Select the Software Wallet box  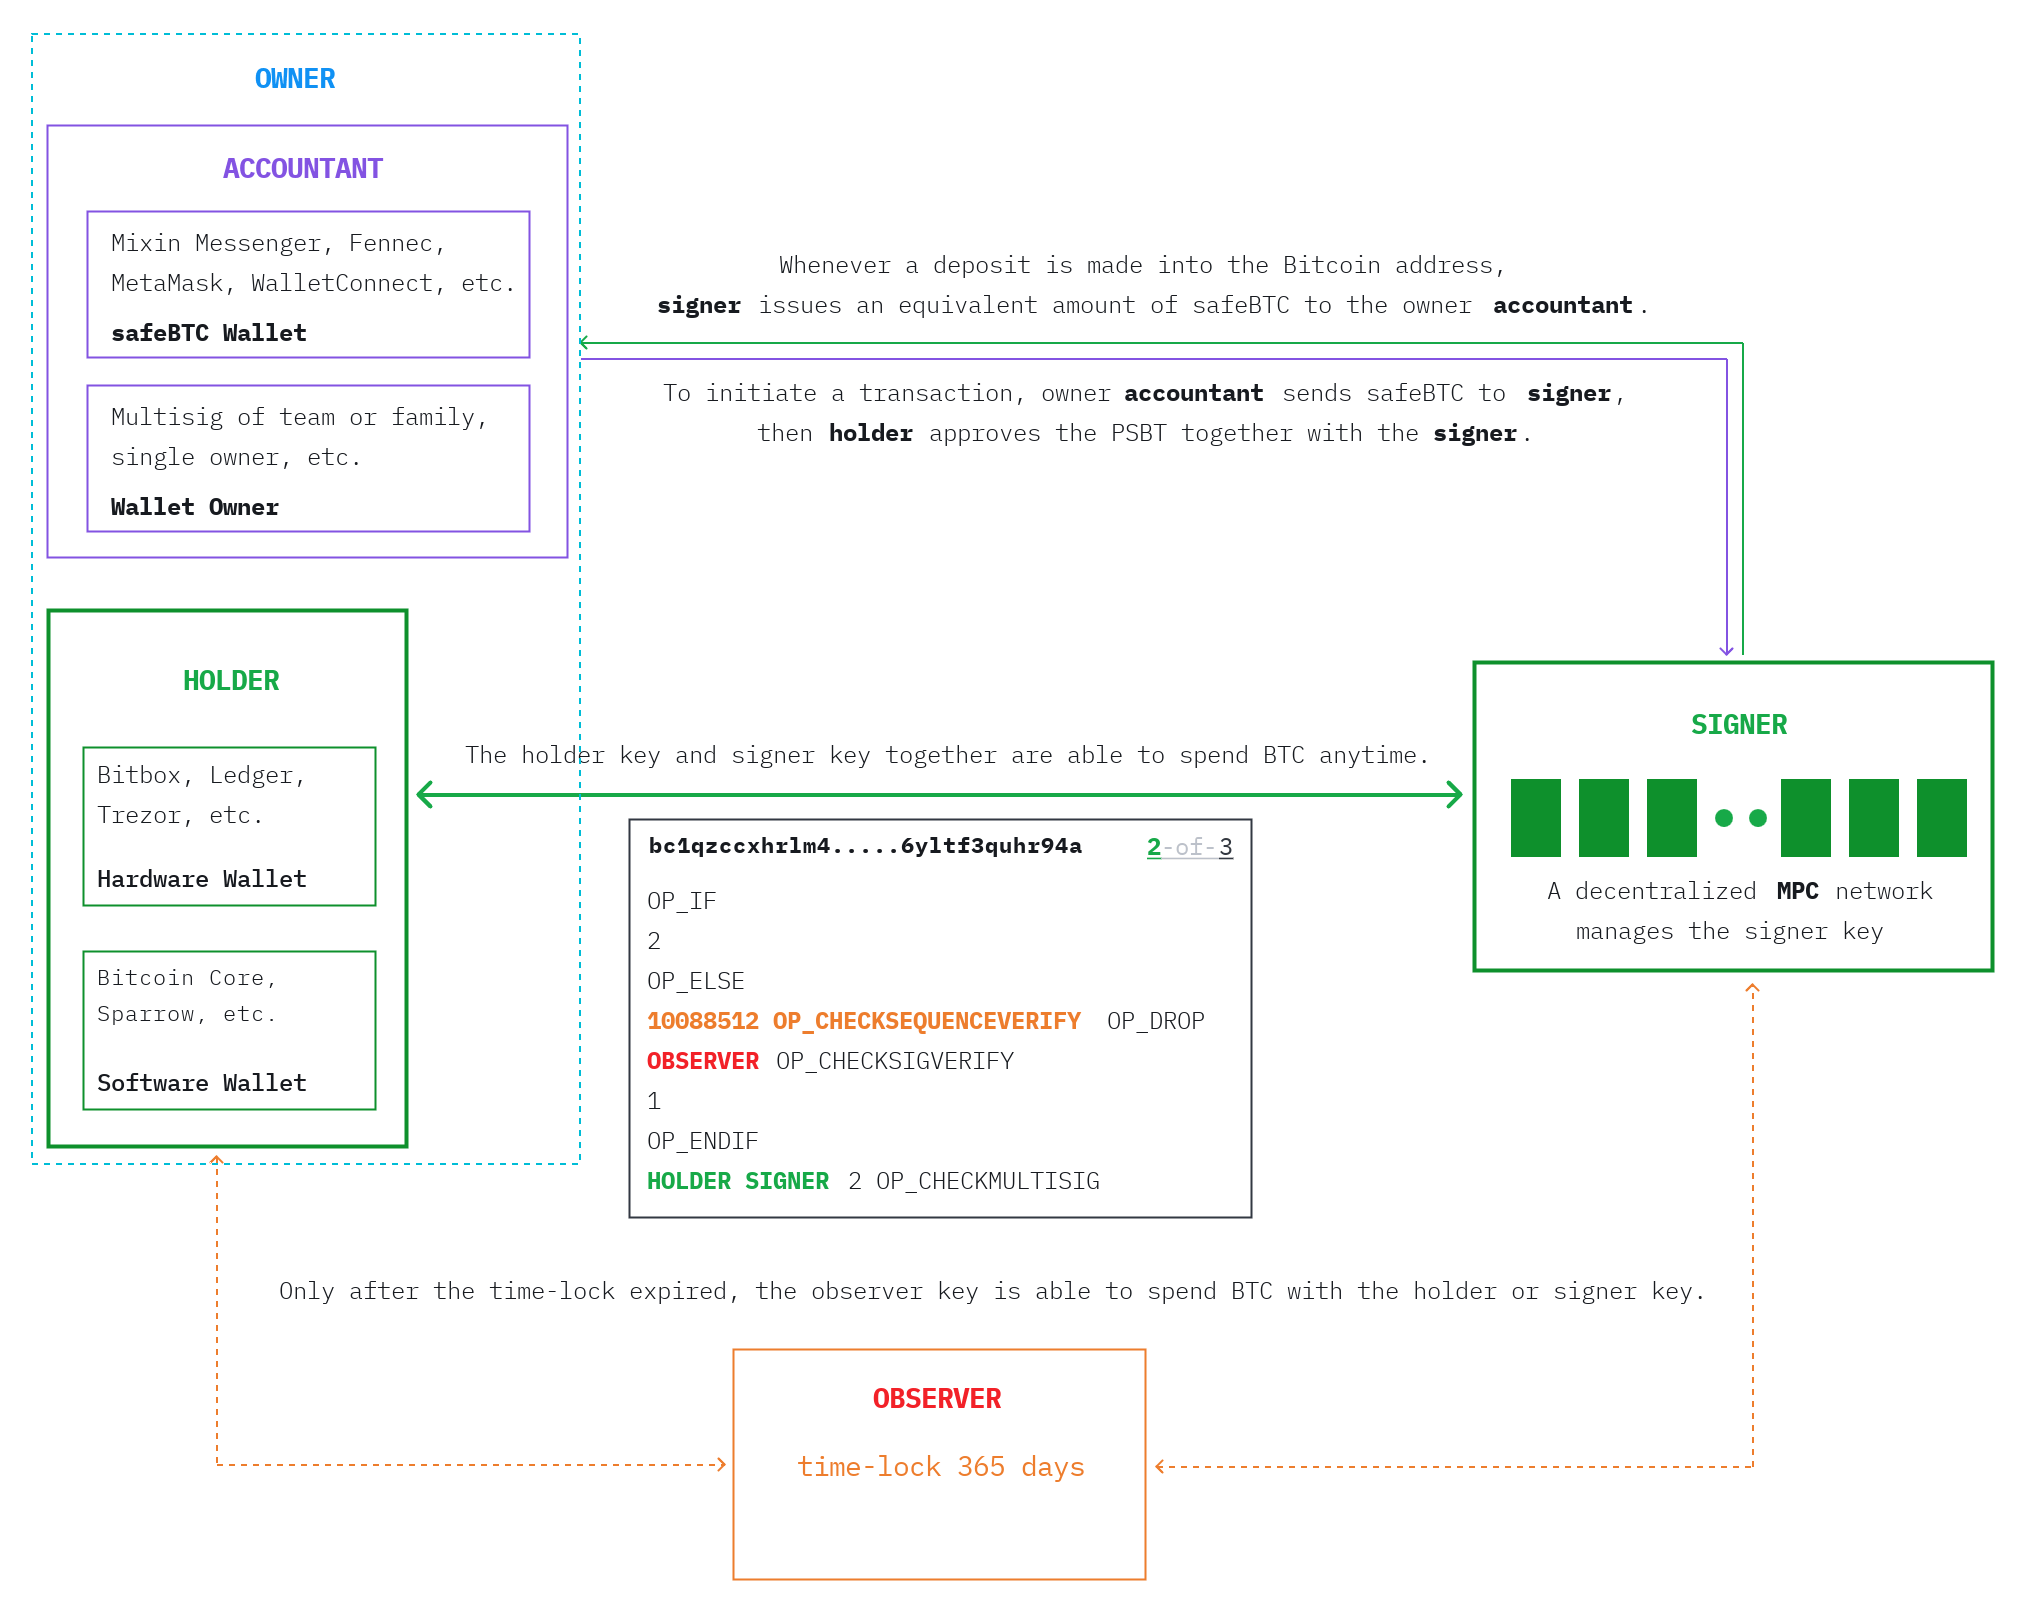click(229, 1030)
